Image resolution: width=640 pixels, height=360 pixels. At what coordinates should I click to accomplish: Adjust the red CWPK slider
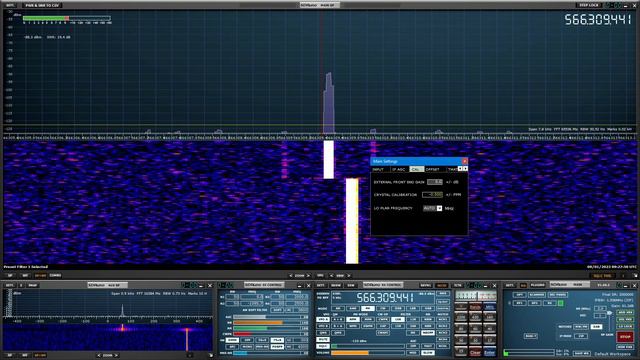click(x=267, y=334)
